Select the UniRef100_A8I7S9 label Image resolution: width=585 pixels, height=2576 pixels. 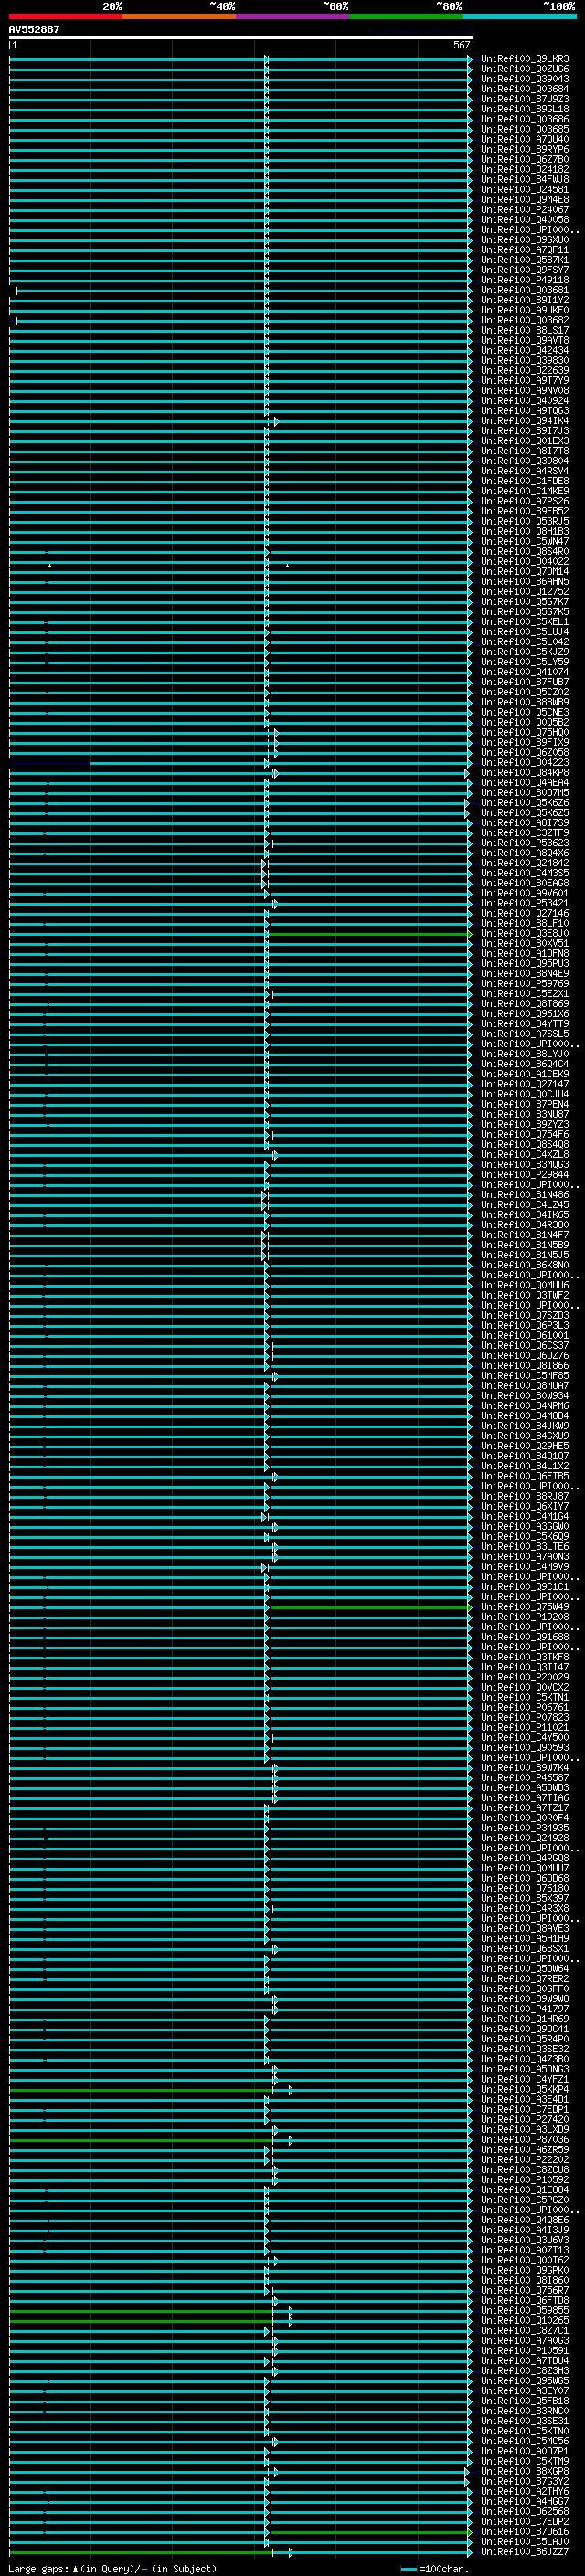[x=525, y=822]
